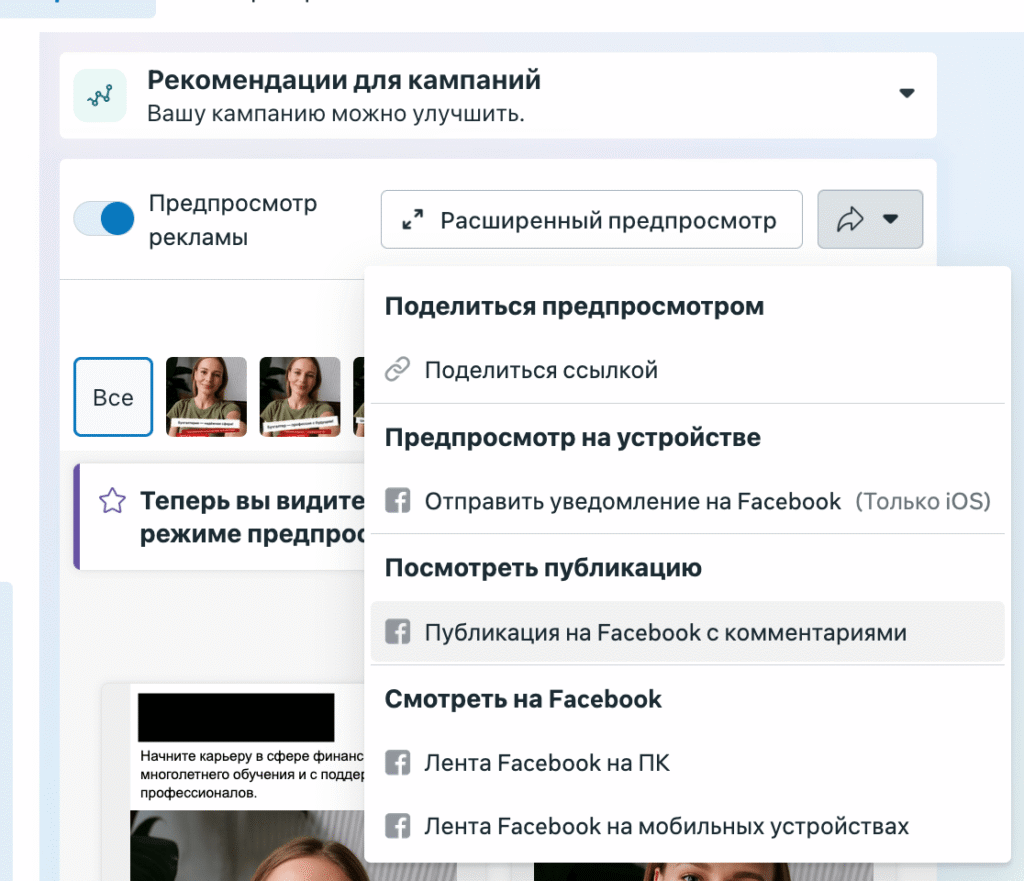Viewport: 1024px width, 881px height.
Task: Select the third partially hidden ad thumbnail
Action: 359,397
